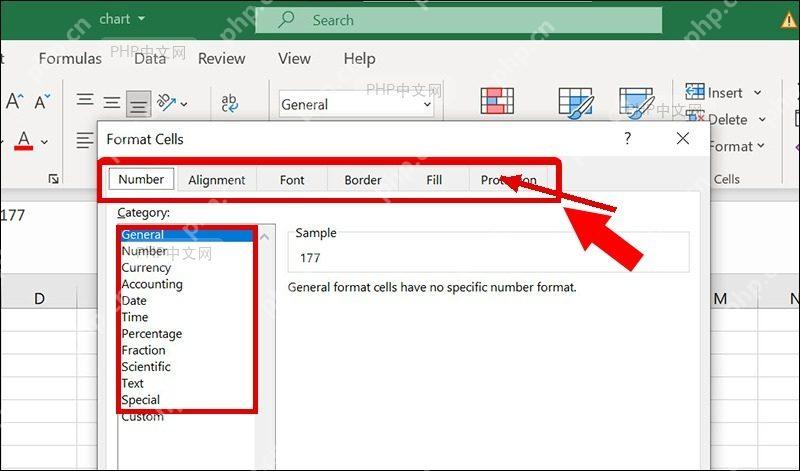Open Conditional Formatting icon
800x471 pixels.
497,101
